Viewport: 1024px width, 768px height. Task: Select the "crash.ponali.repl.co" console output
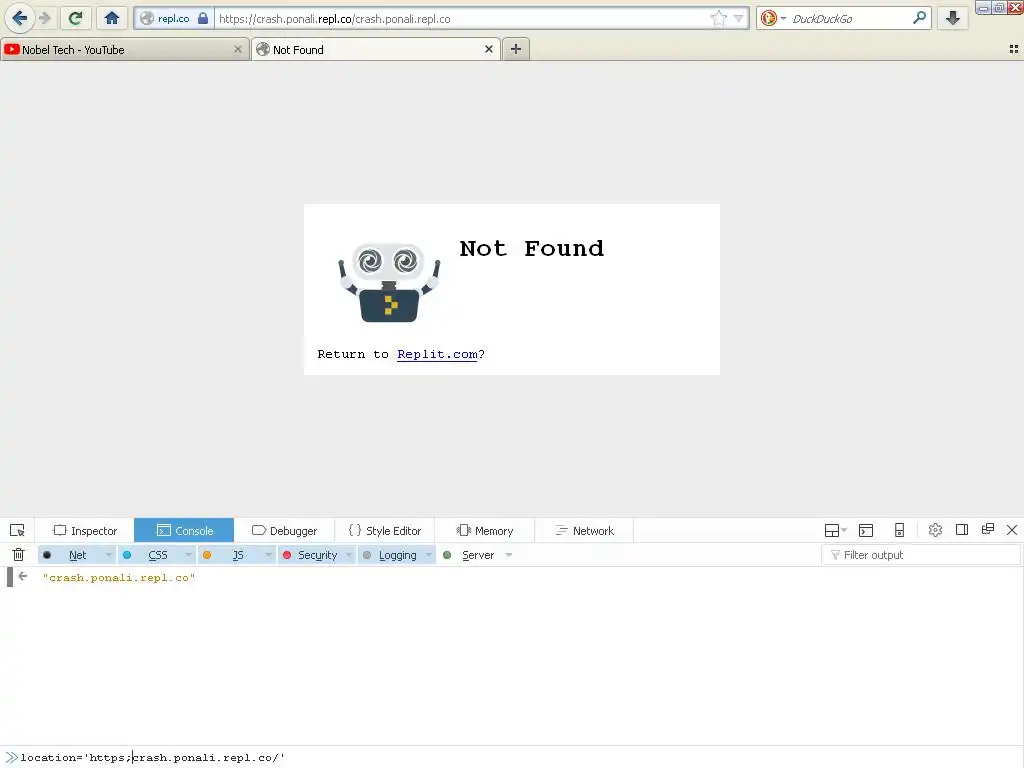point(119,578)
